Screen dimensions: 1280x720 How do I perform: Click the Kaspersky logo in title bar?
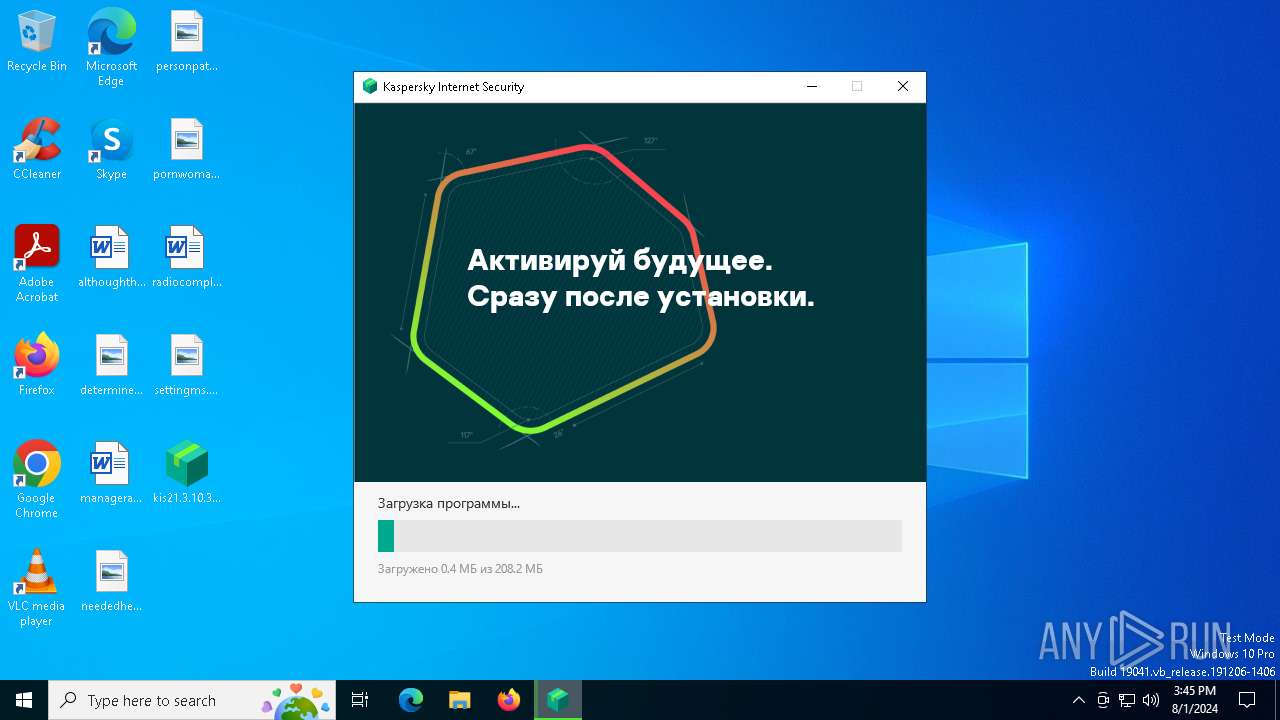point(370,87)
